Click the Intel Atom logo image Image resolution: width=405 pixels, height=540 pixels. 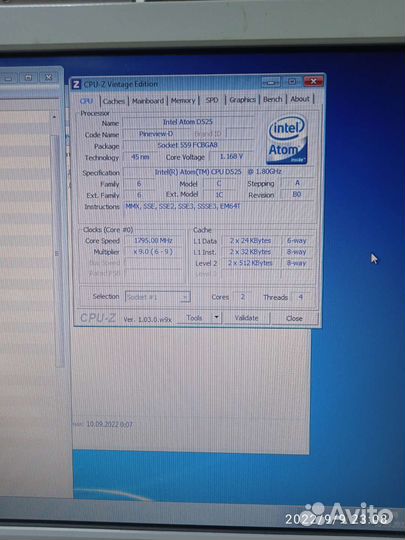point(287,139)
